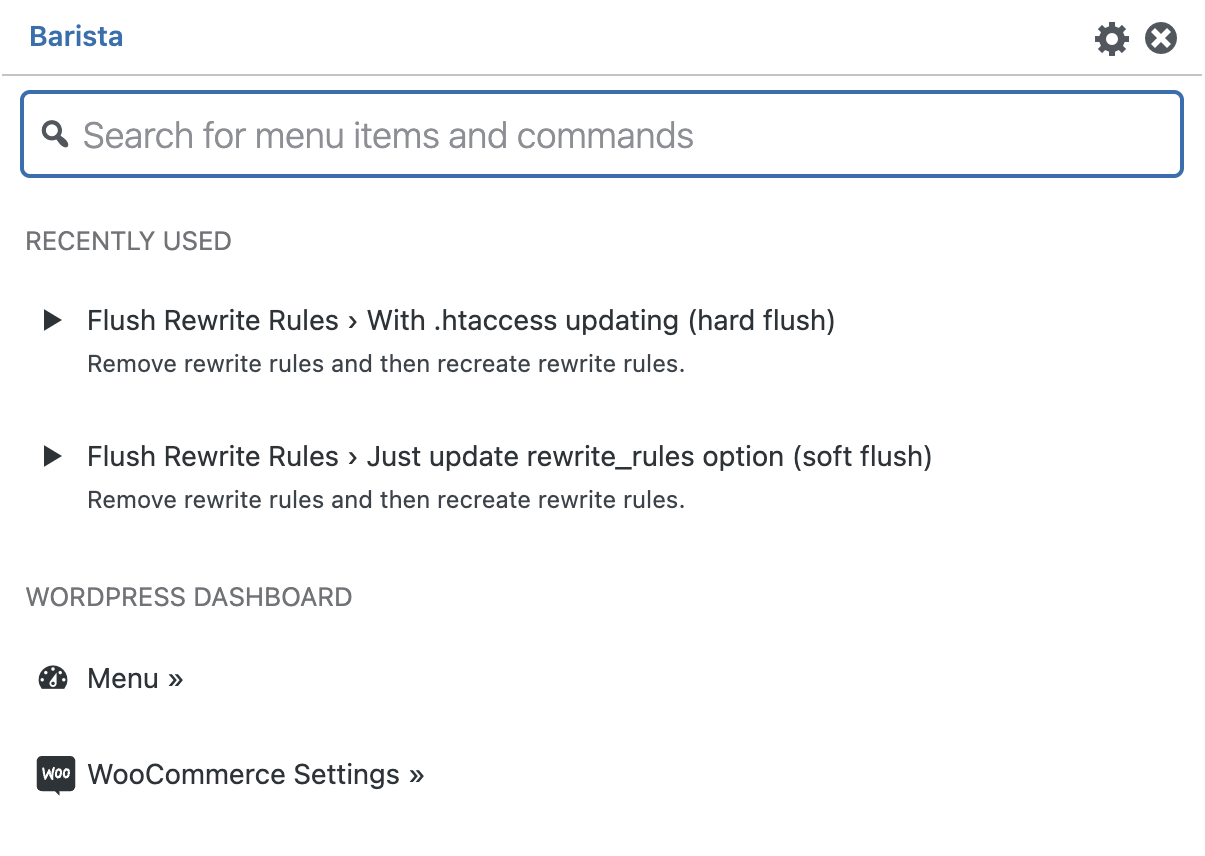The height and width of the screenshot is (856, 1205).
Task: Open the WooCommerce Settings item
Action: (x=243, y=775)
